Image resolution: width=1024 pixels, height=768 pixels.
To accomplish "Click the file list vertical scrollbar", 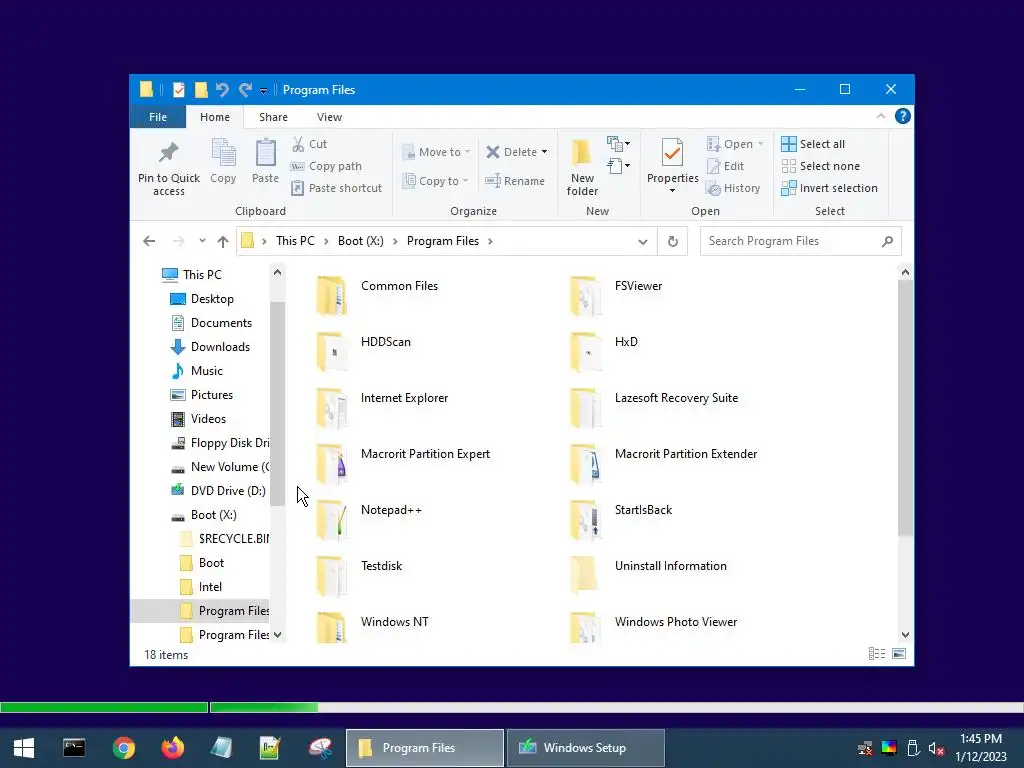I will coord(905,408).
